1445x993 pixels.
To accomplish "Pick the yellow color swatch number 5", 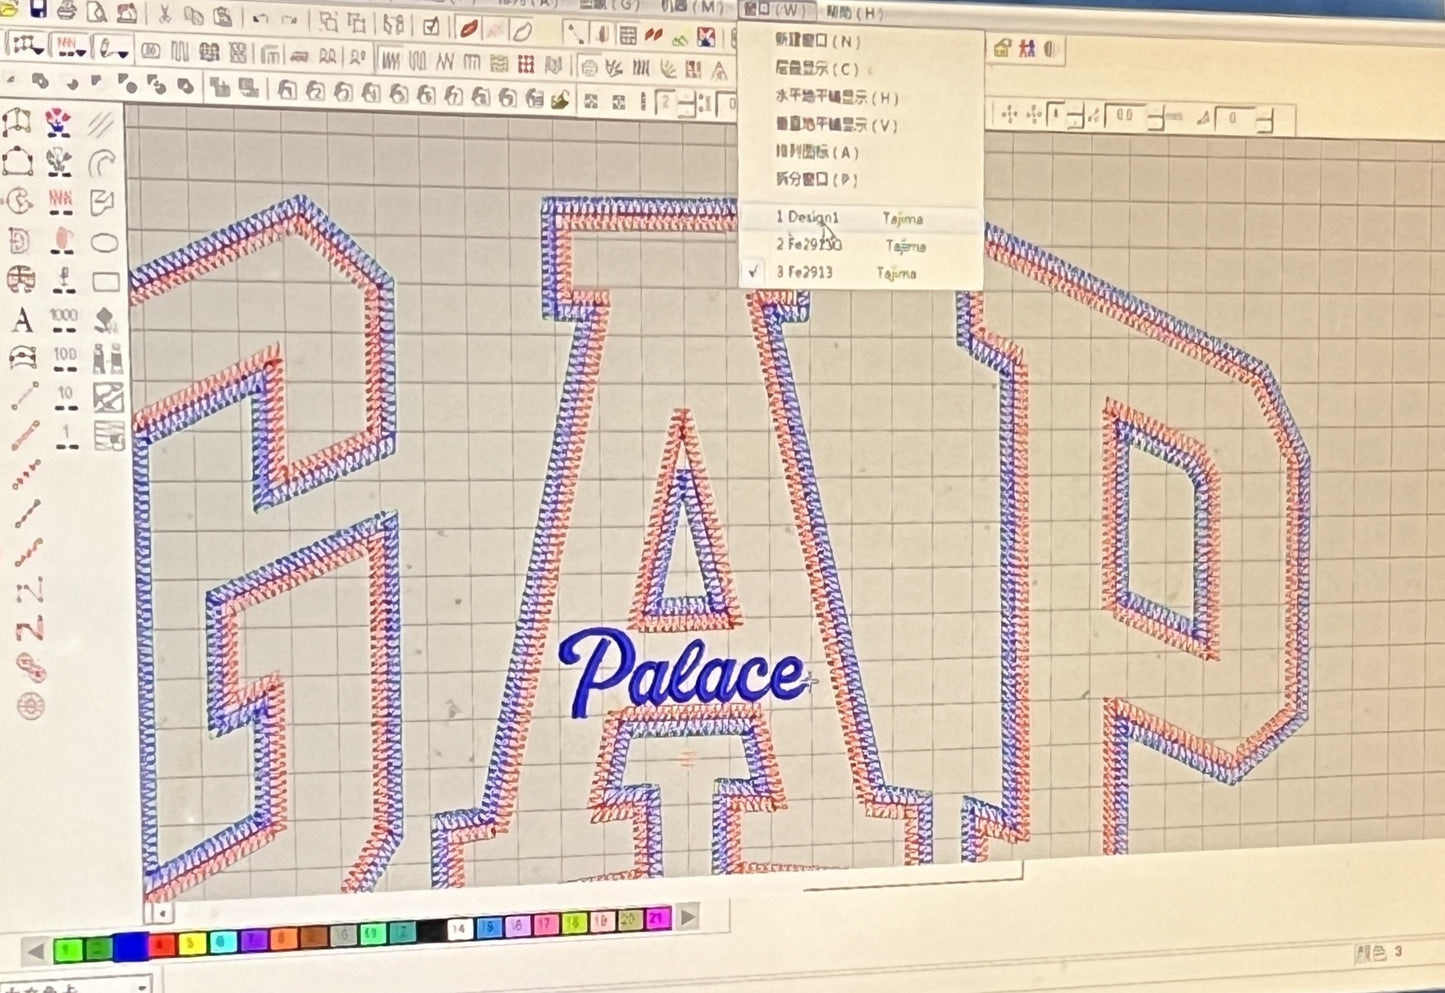I will coord(191,942).
